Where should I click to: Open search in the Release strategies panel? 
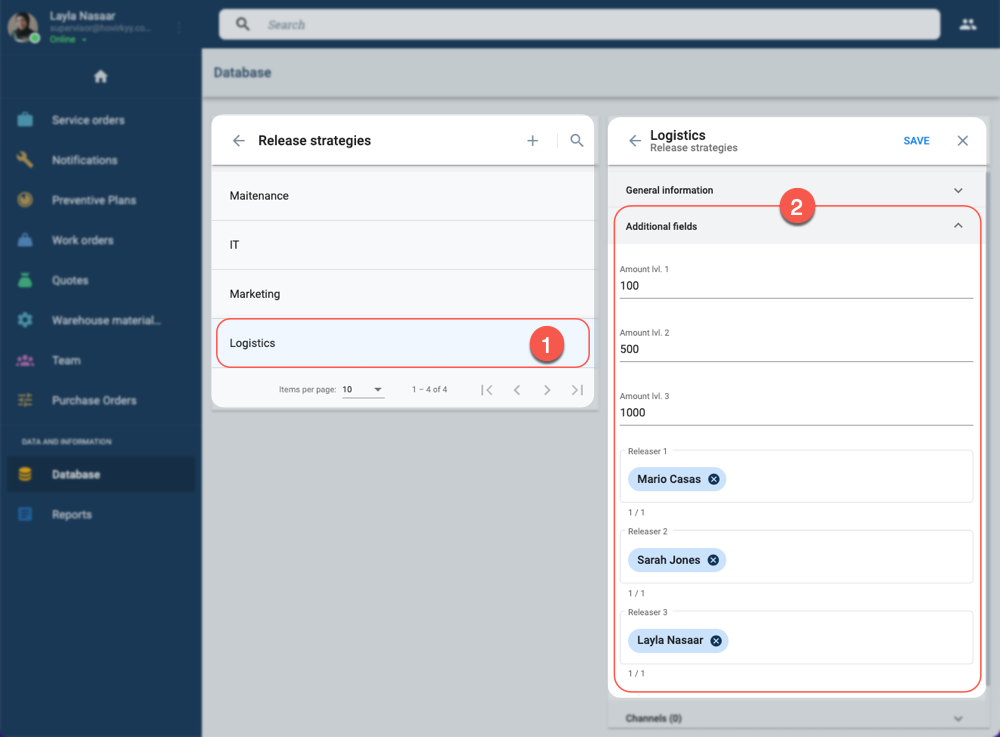click(576, 141)
